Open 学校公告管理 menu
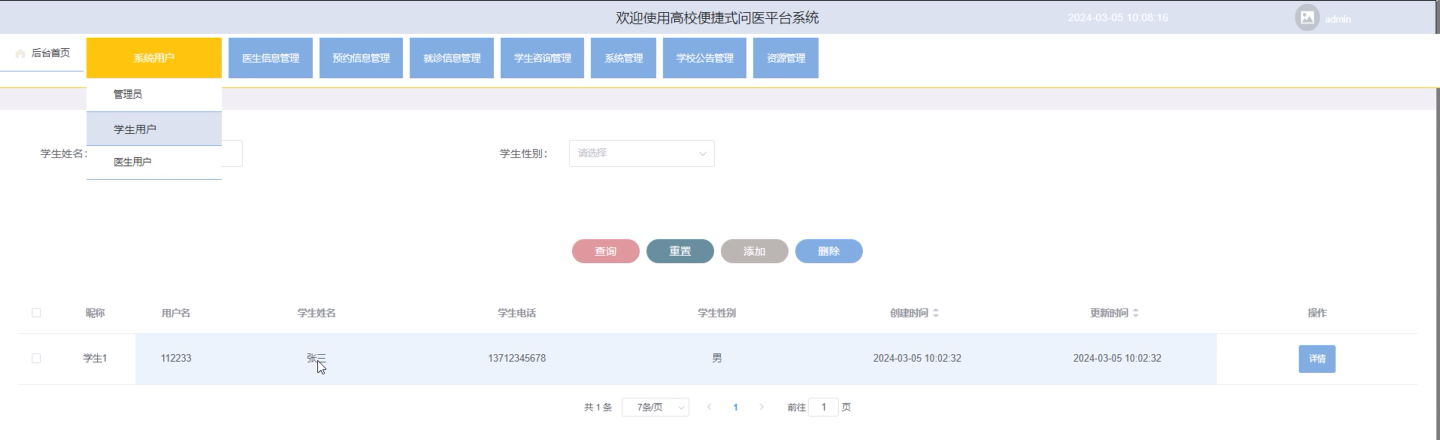 click(x=705, y=58)
